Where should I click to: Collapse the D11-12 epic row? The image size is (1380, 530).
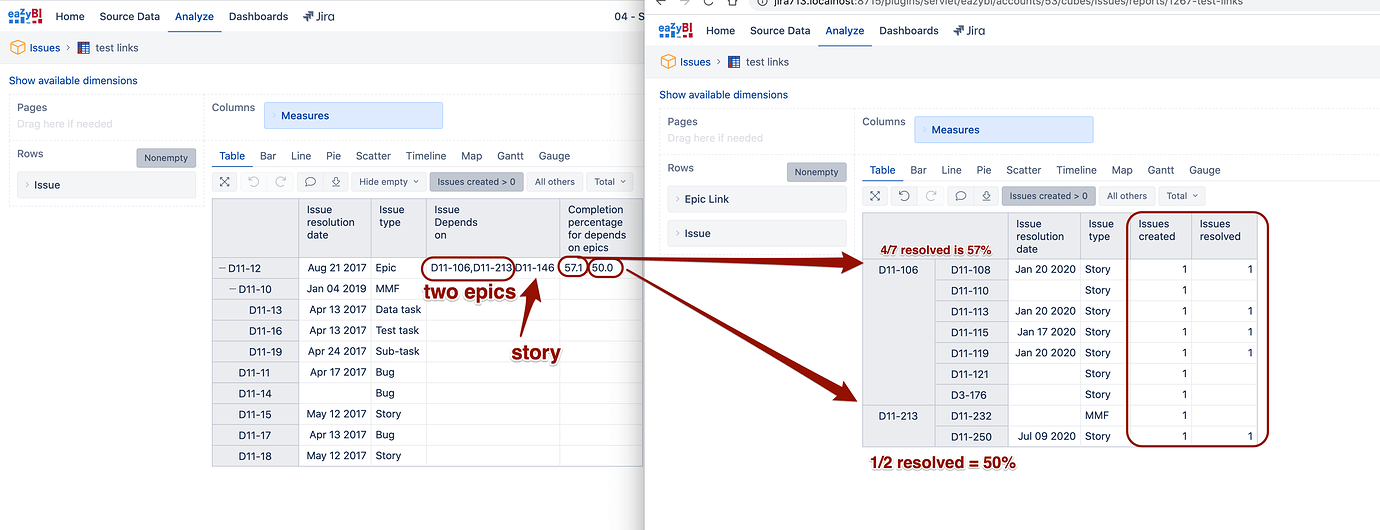click(221, 268)
